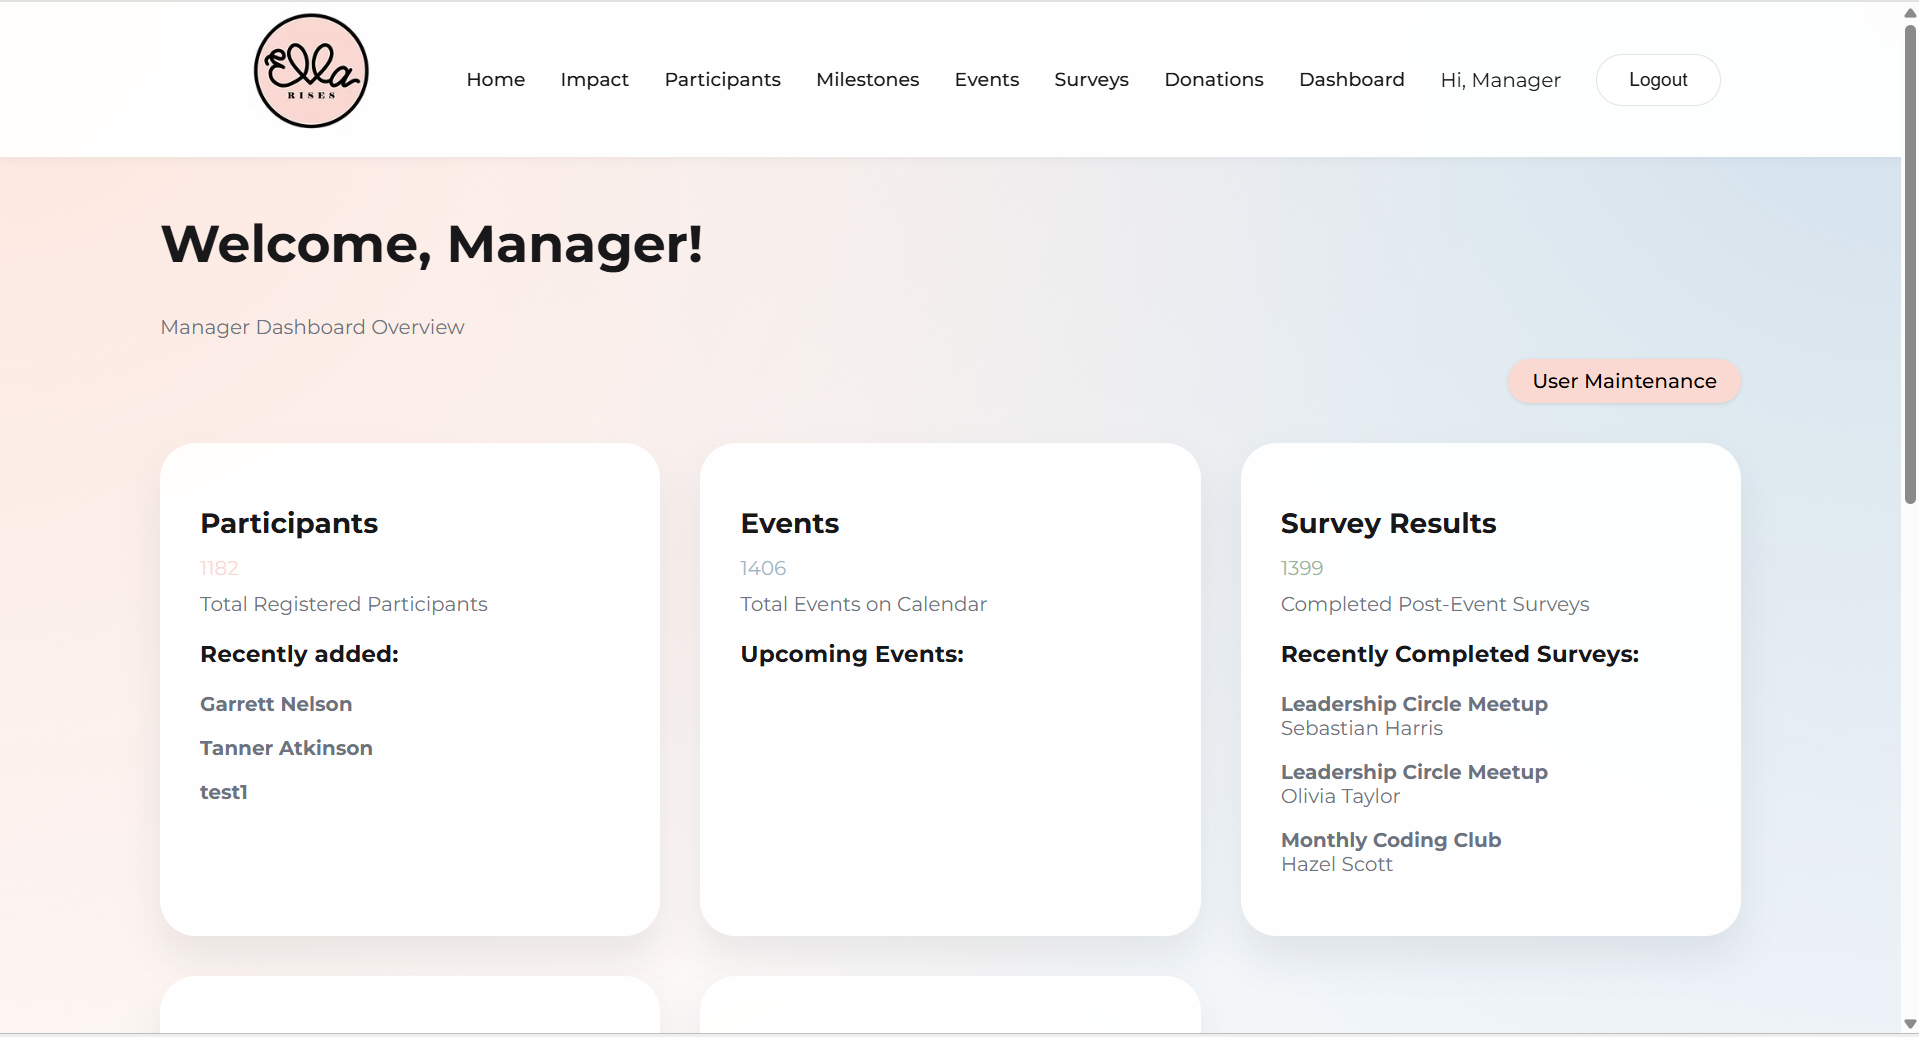Click the participant count 1182
1919x1037 pixels.
(x=219, y=568)
